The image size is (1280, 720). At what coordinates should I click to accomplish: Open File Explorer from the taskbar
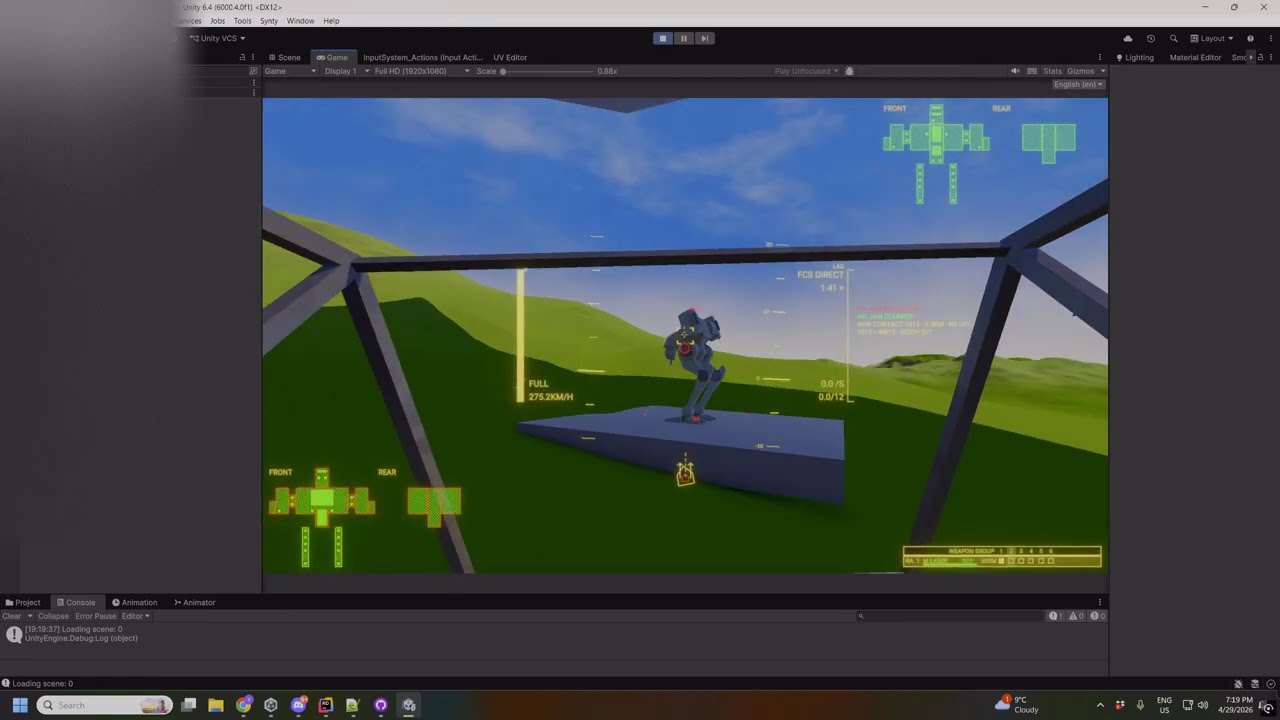tap(216, 705)
